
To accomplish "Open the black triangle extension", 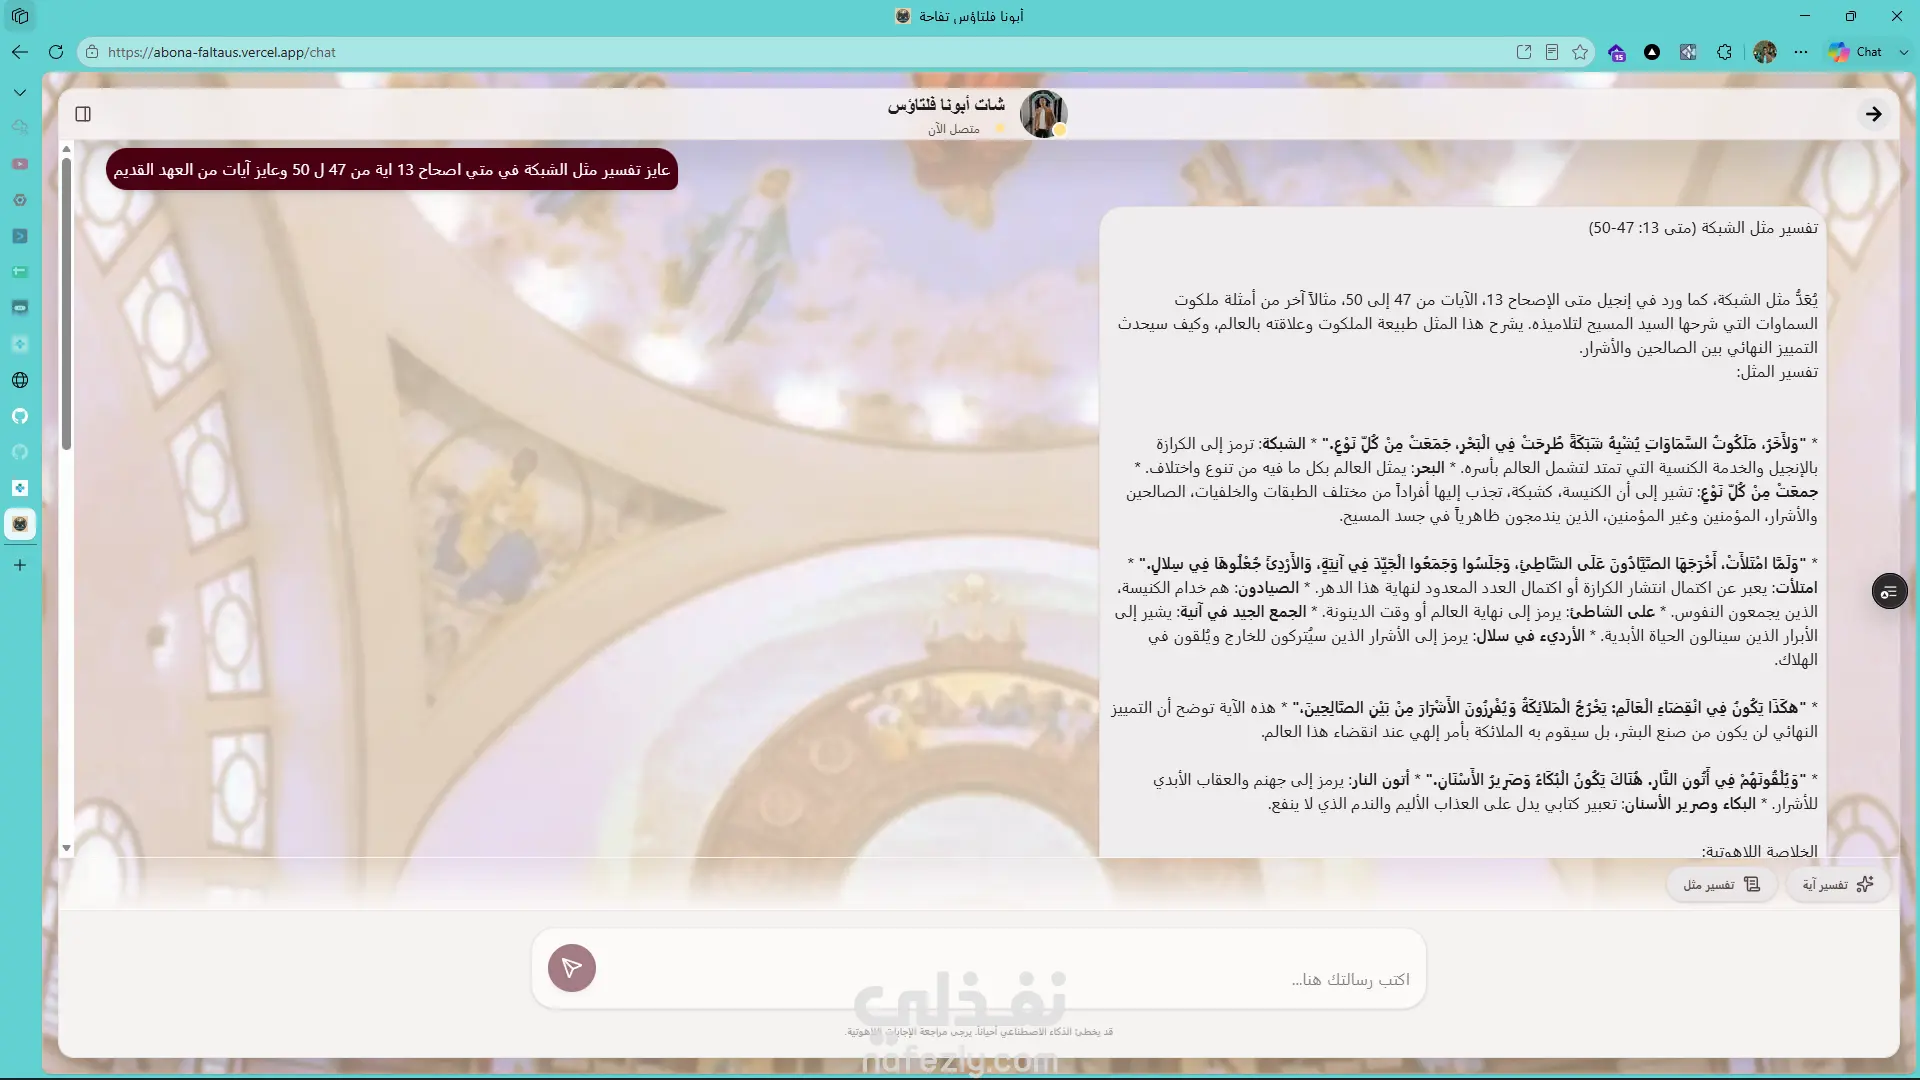I will [x=1652, y=52].
